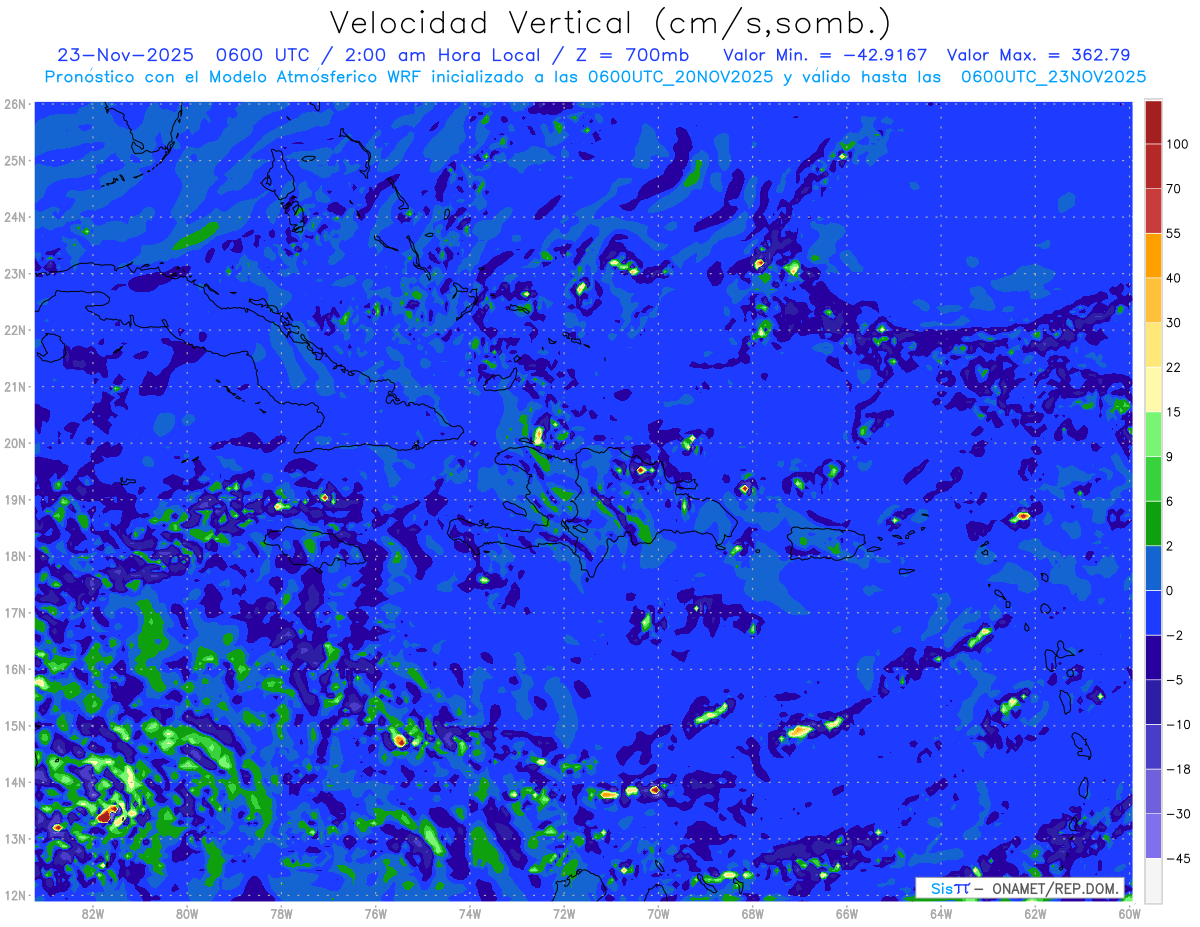
Task: Click the 'Valor Min. = -42.9167' text
Action: (x=825, y=55)
